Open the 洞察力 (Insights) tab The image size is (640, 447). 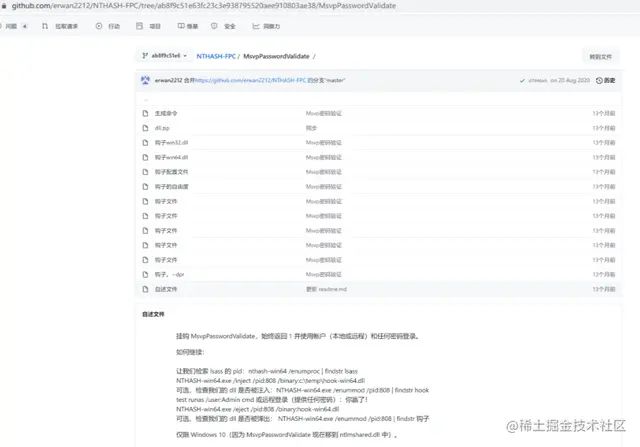(x=266, y=26)
